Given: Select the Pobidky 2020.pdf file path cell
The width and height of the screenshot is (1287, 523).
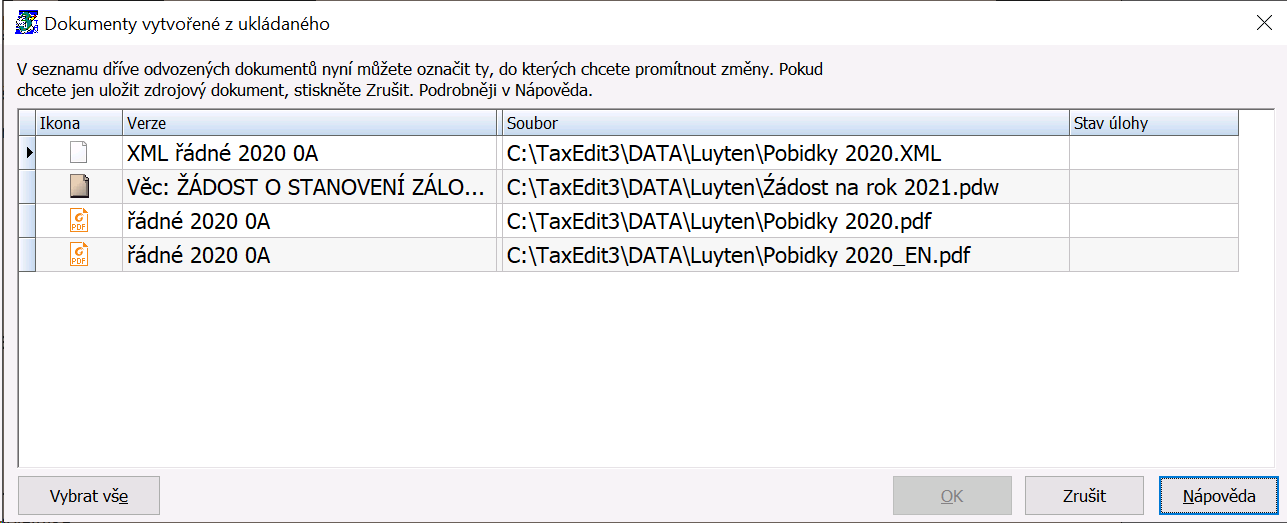Looking at the screenshot, I should [x=785, y=221].
